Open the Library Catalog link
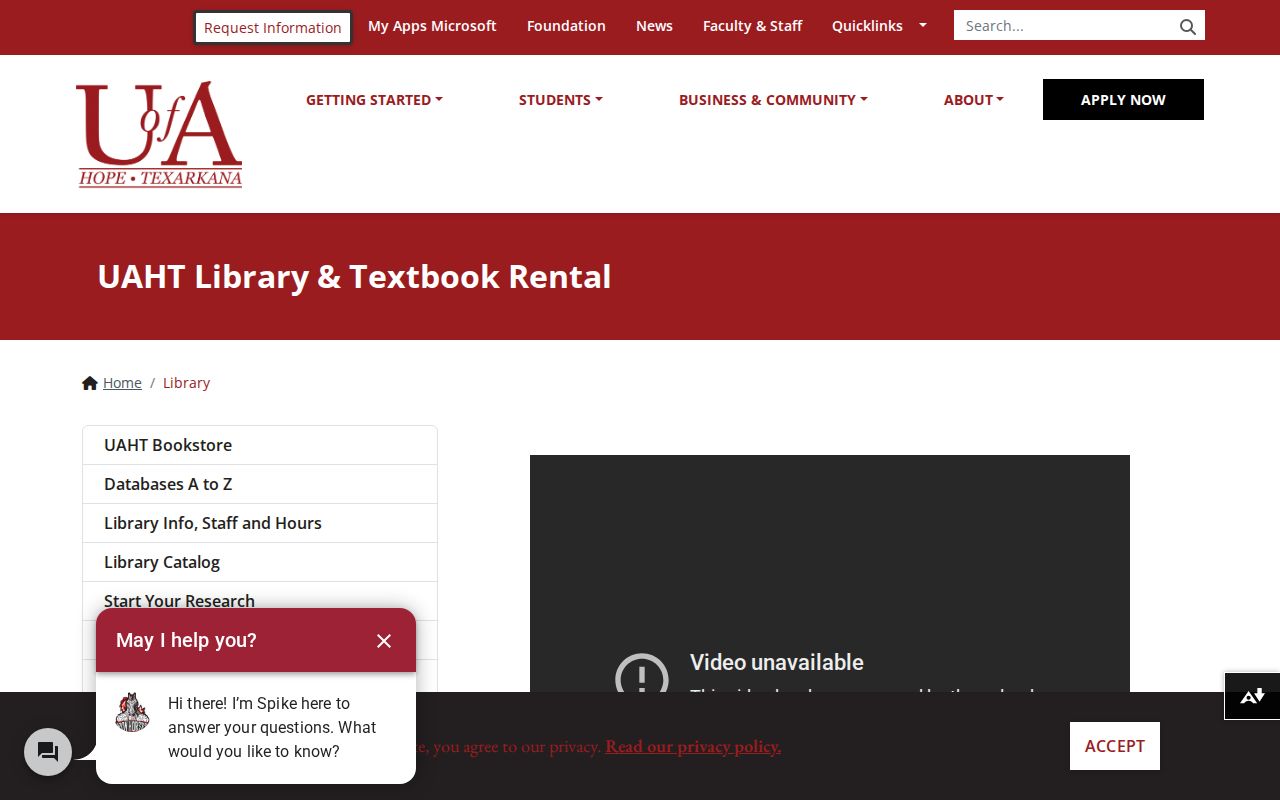 coord(260,562)
